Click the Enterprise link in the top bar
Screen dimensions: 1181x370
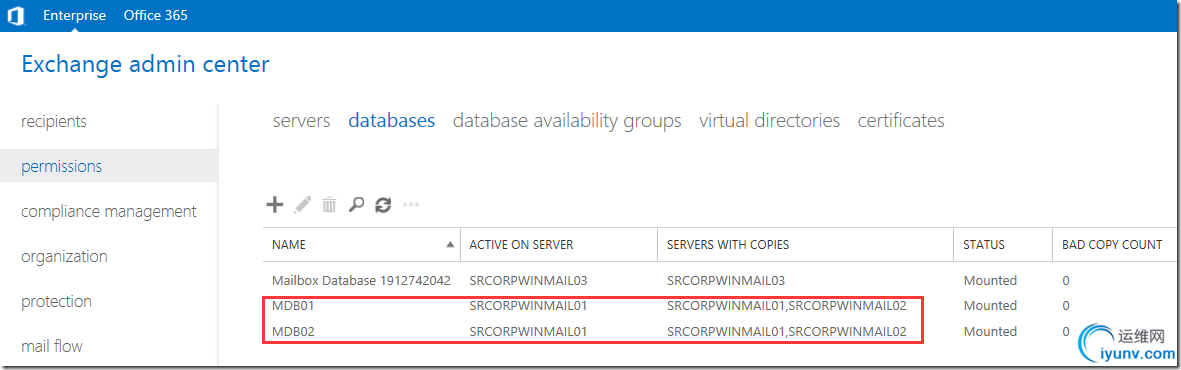(75, 15)
